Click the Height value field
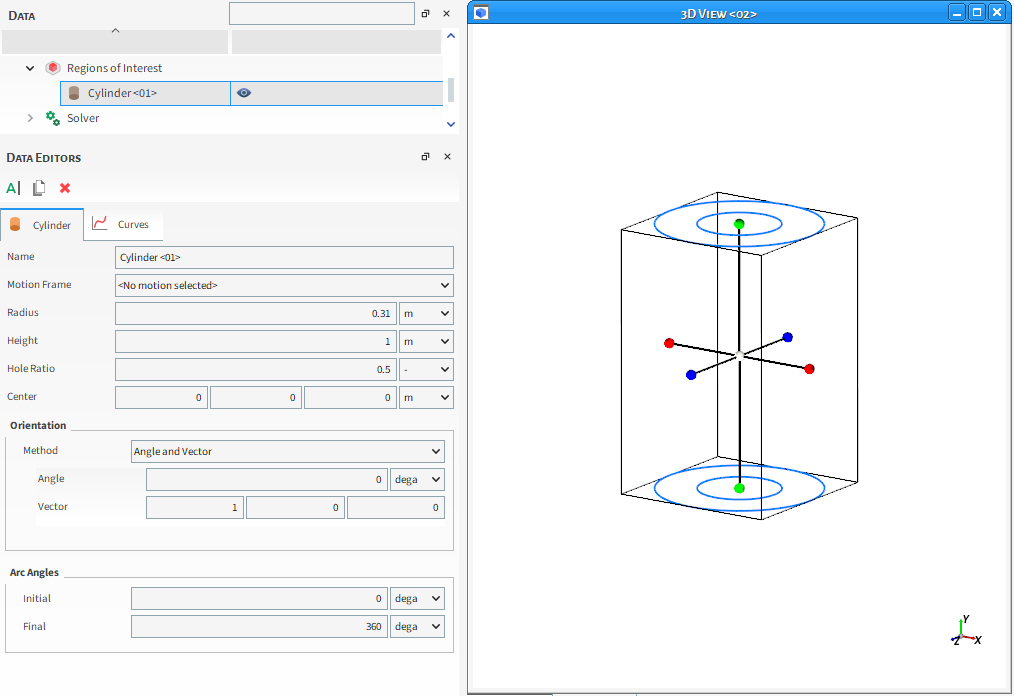 pyautogui.click(x=255, y=342)
